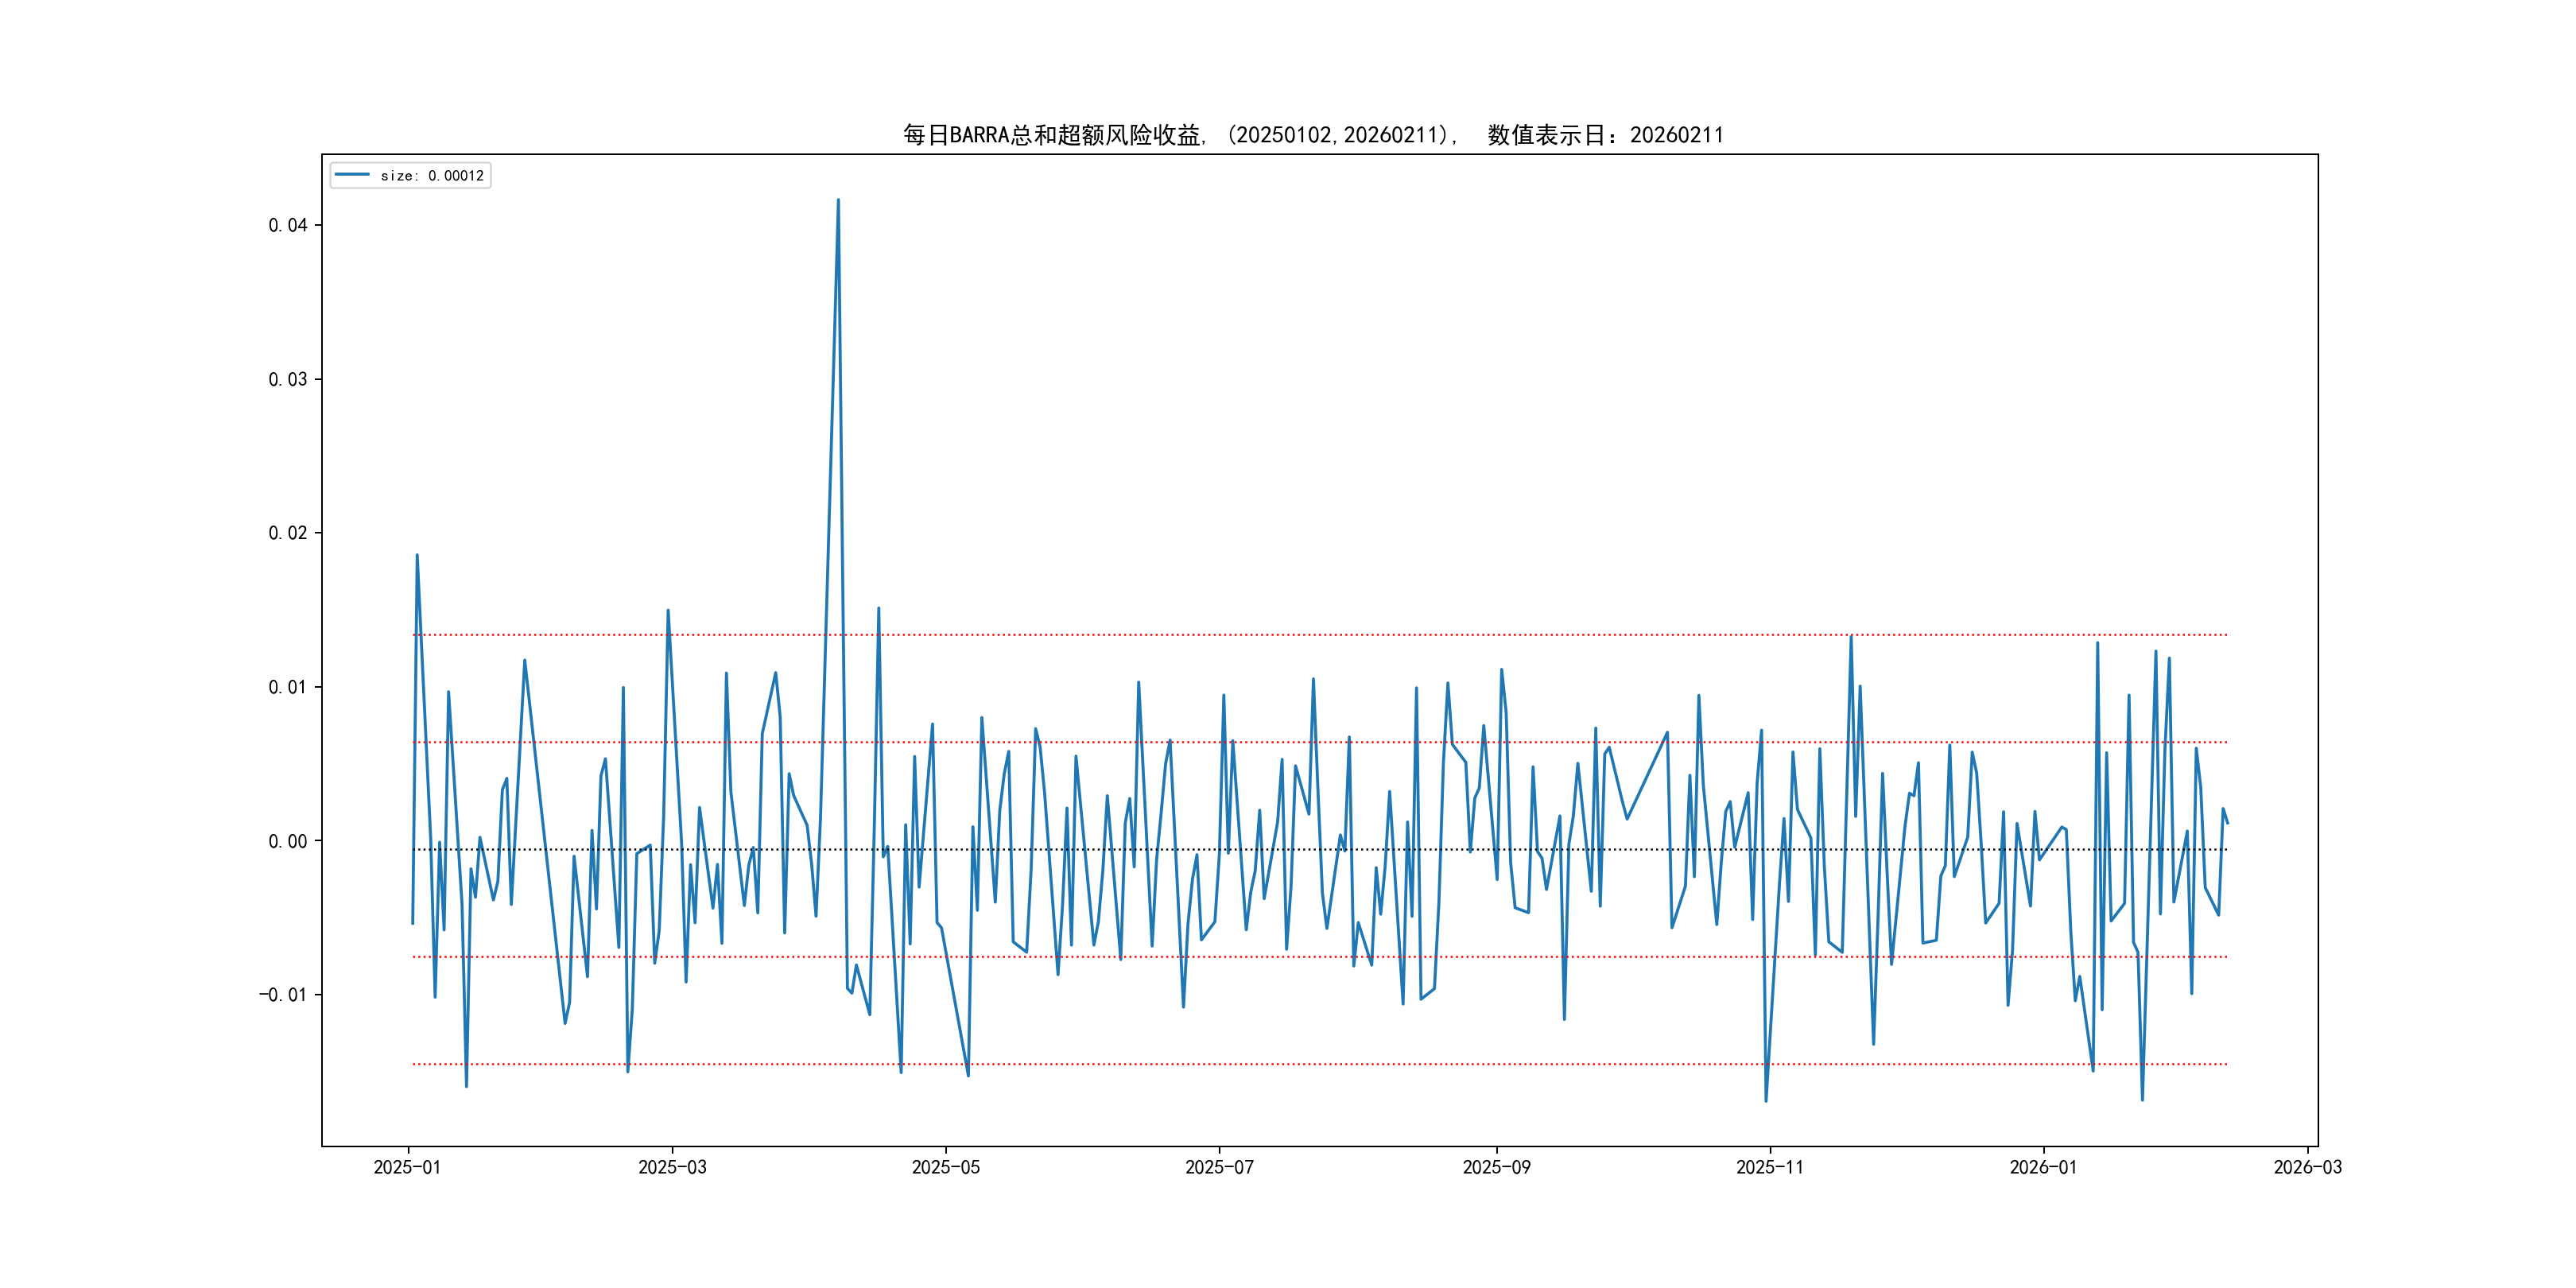This screenshot has width=2576, height=1288.
Task: Click the 2025-01 x-axis date label
Action: pyautogui.click(x=407, y=1168)
